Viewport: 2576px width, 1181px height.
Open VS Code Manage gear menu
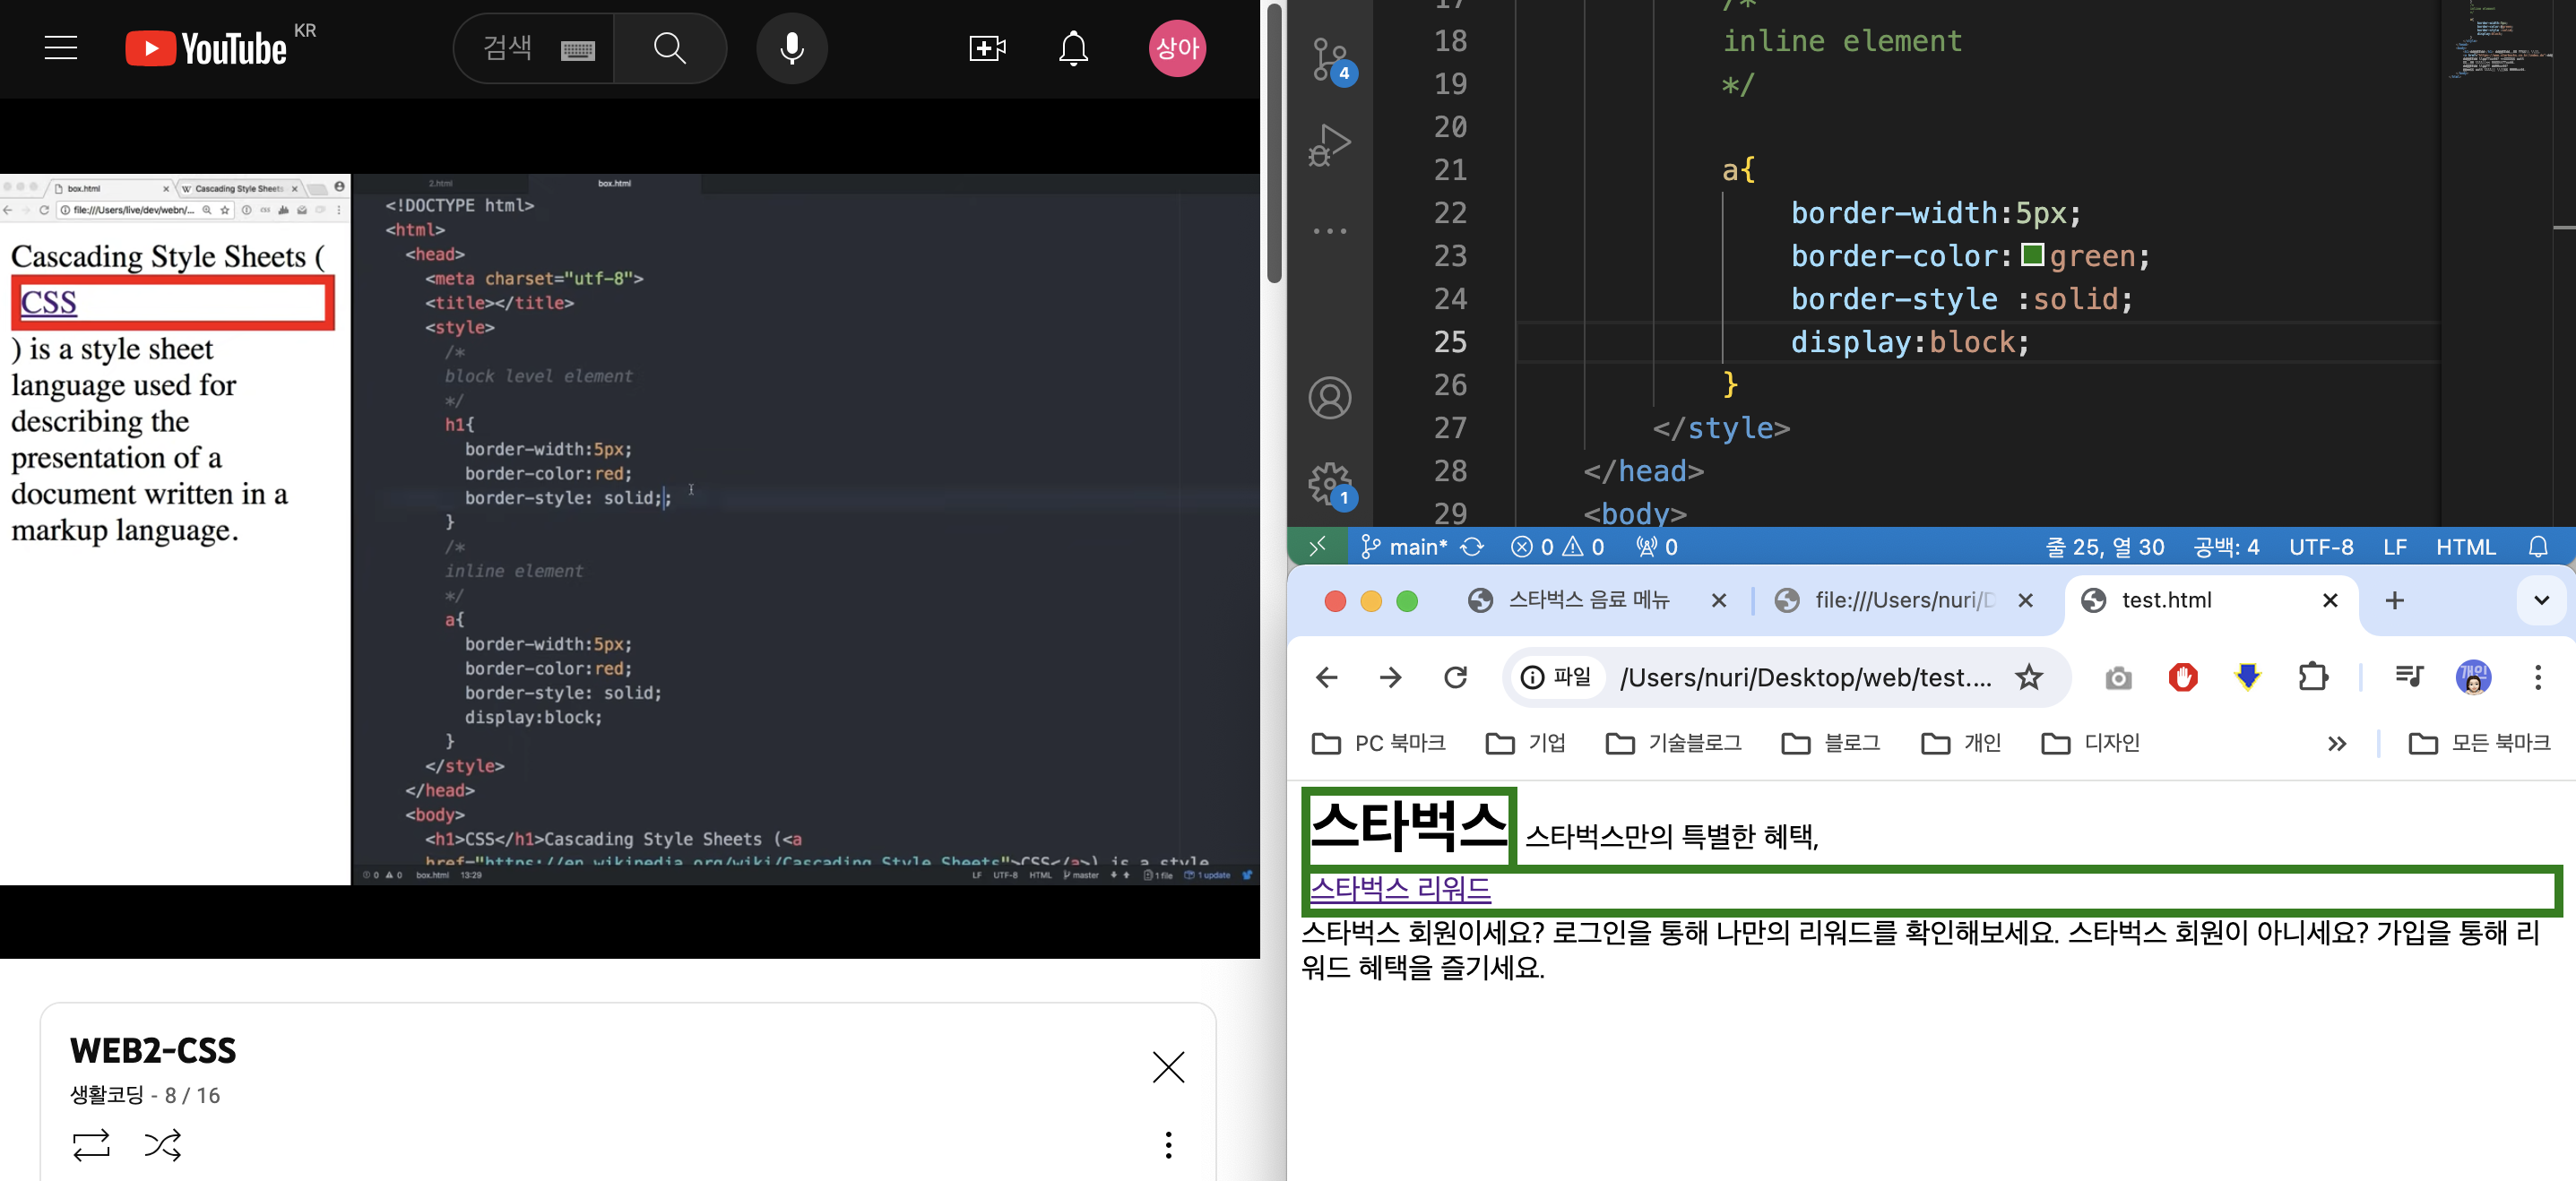[x=1330, y=484]
